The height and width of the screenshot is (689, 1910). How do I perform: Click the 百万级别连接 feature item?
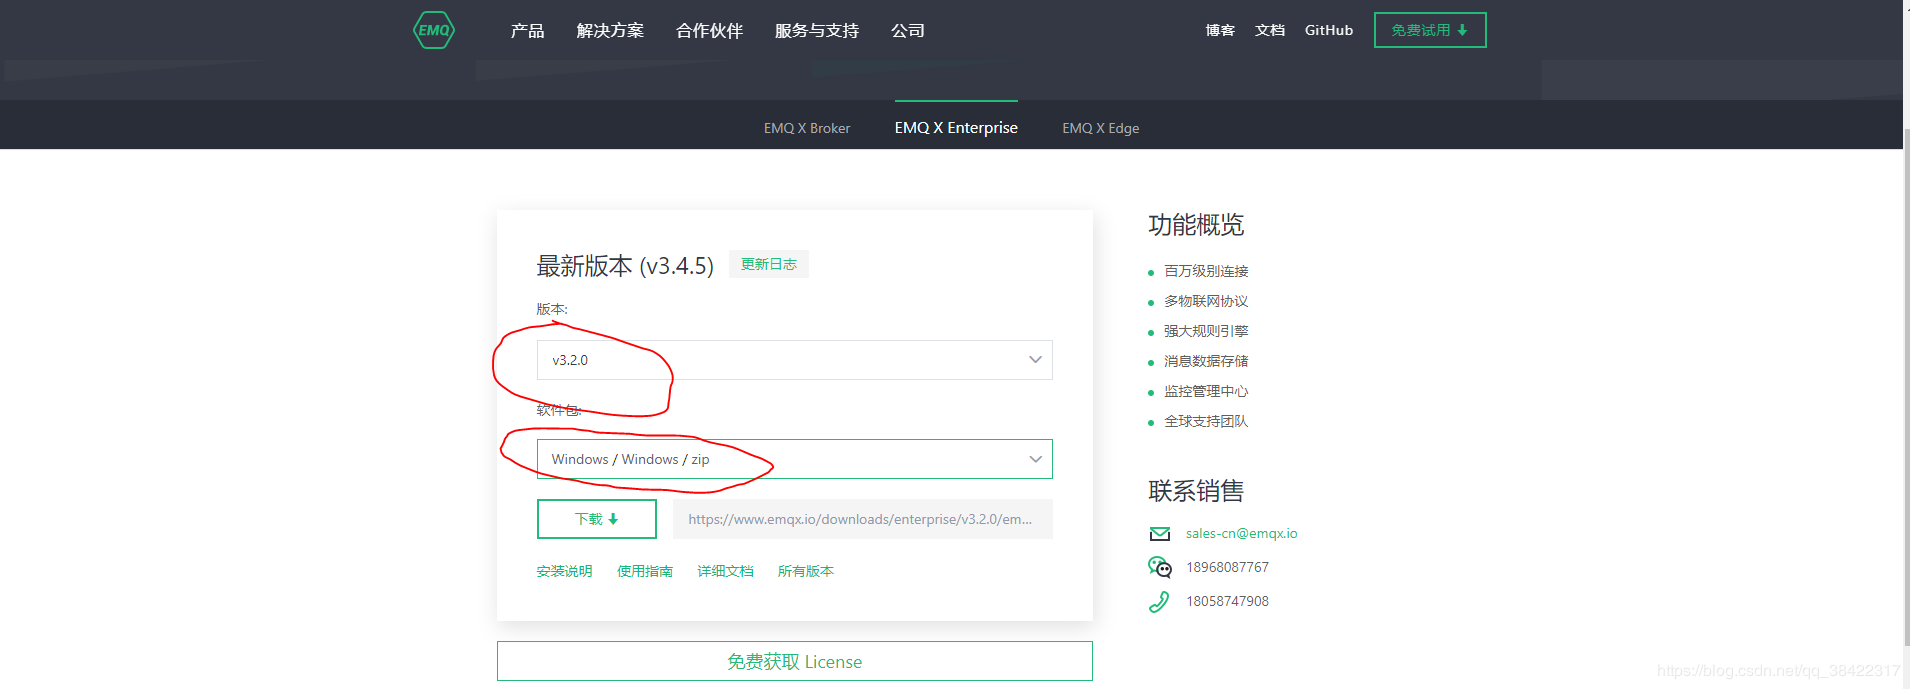click(x=1206, y=271)
